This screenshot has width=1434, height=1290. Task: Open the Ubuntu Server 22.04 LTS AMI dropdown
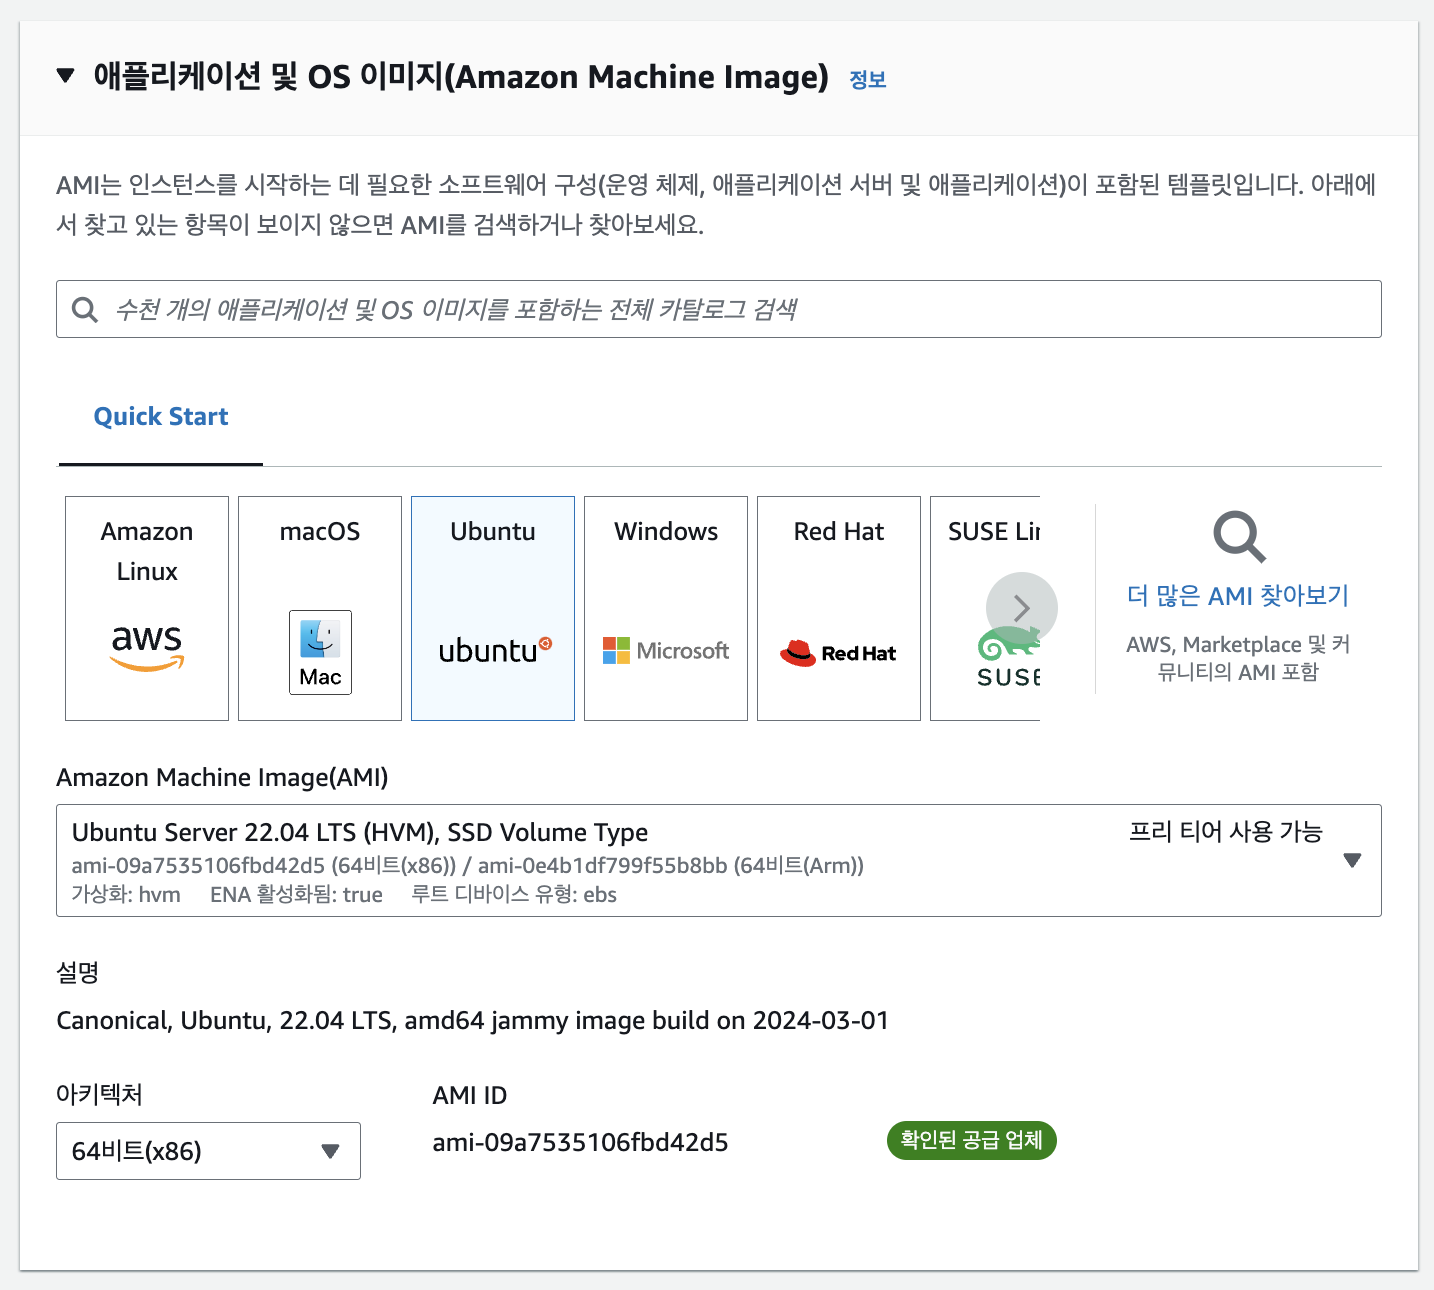[x=718, y=860]
